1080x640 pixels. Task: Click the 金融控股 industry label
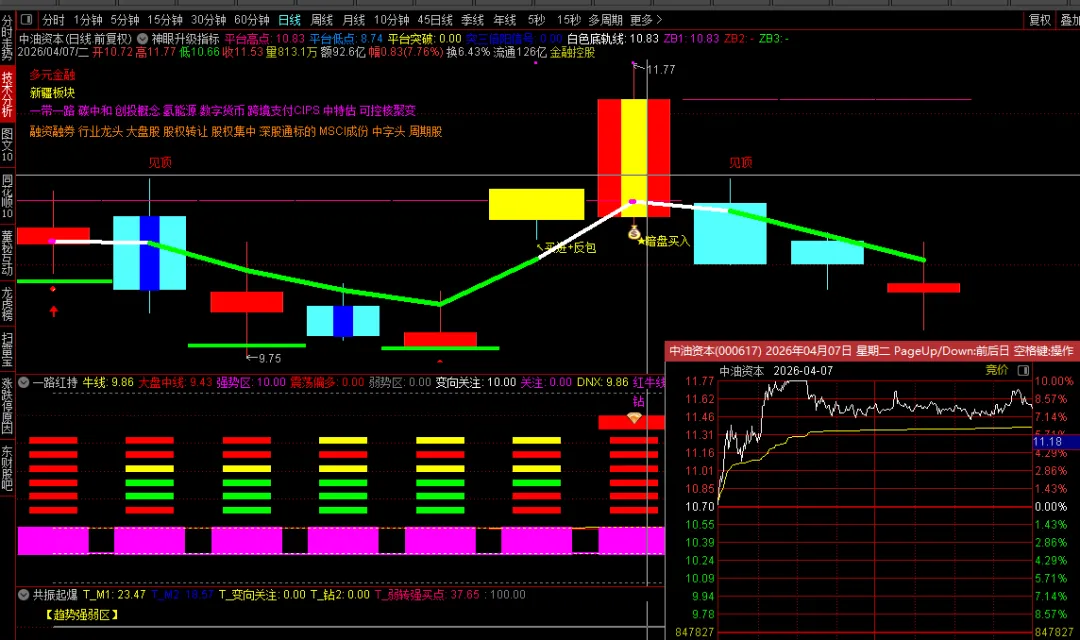tap(572, 52)
